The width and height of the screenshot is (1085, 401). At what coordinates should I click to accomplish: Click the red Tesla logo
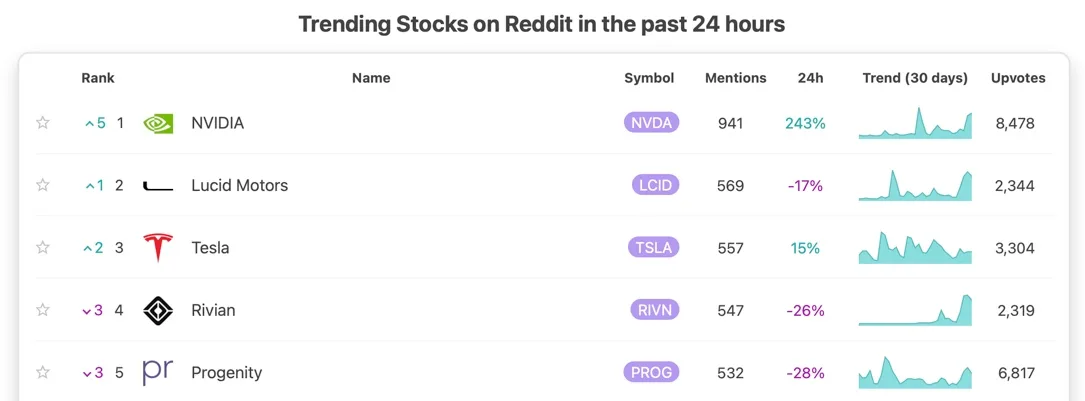(158, 248)
